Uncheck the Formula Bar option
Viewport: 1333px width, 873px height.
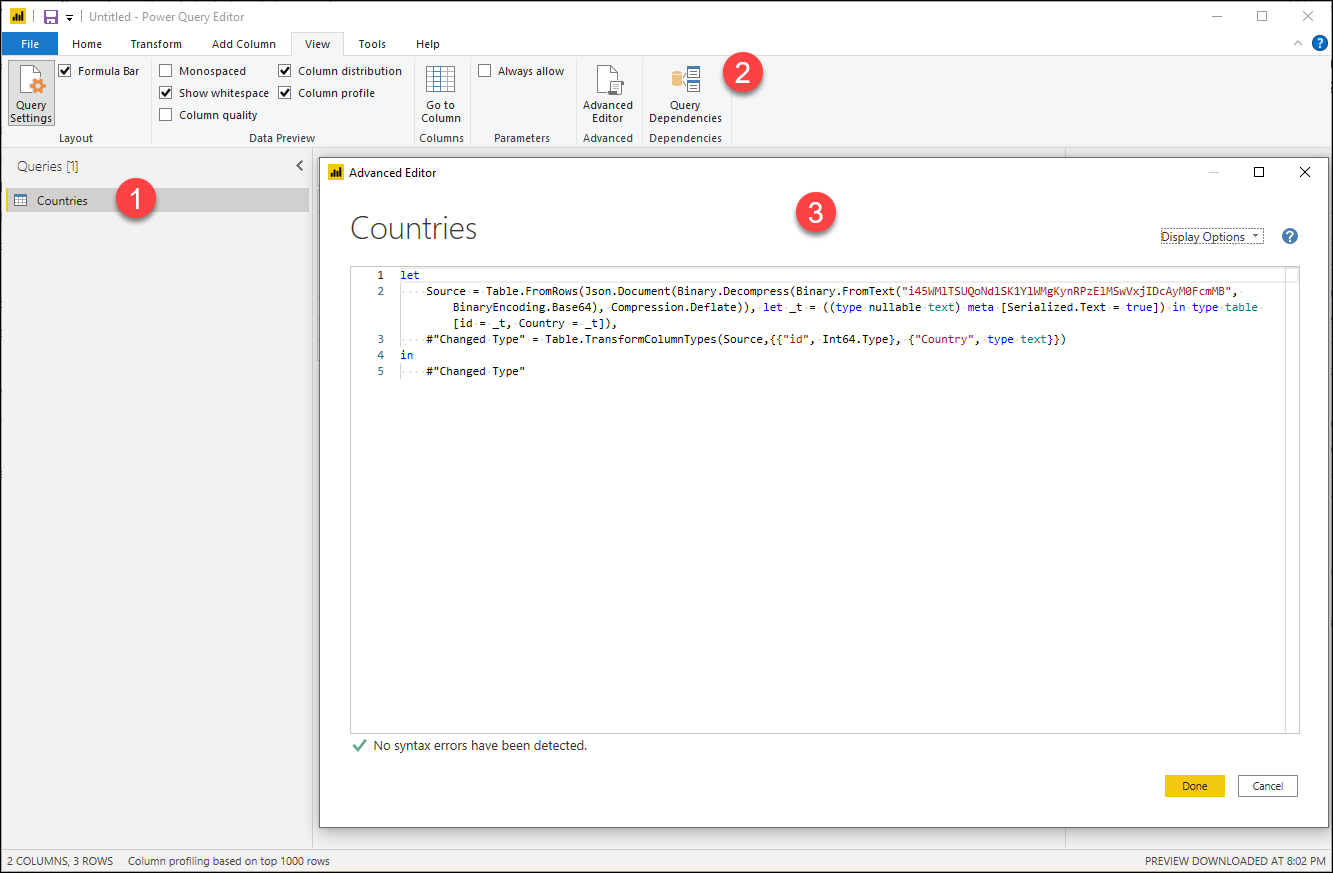[x=65, y=70]
